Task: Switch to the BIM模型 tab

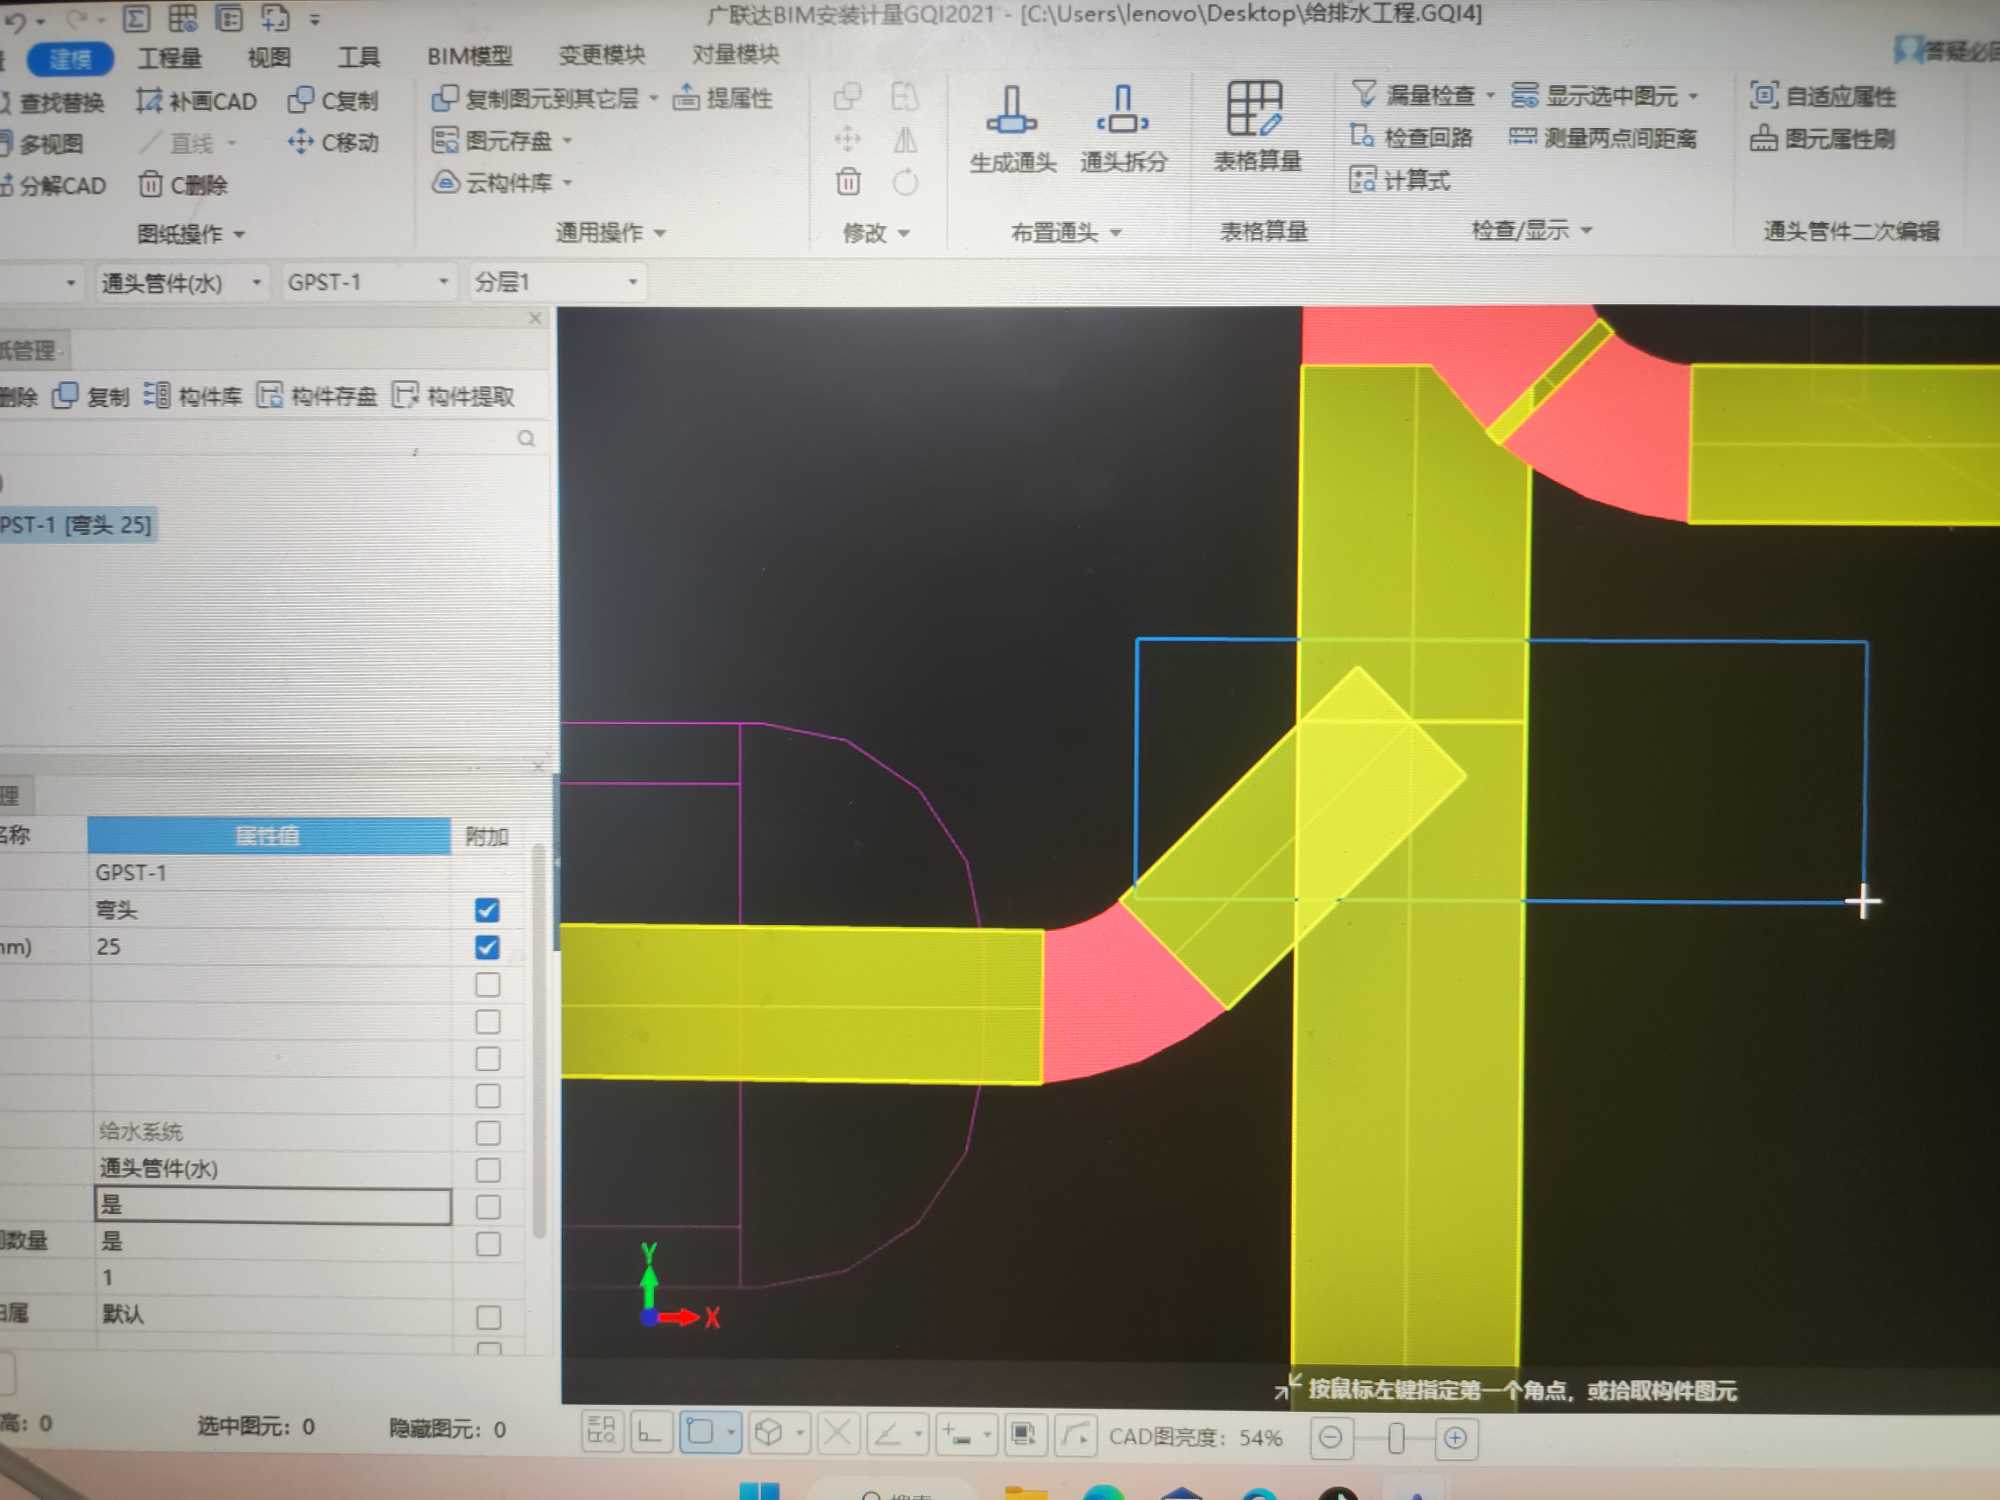Action: click(469, 56)
